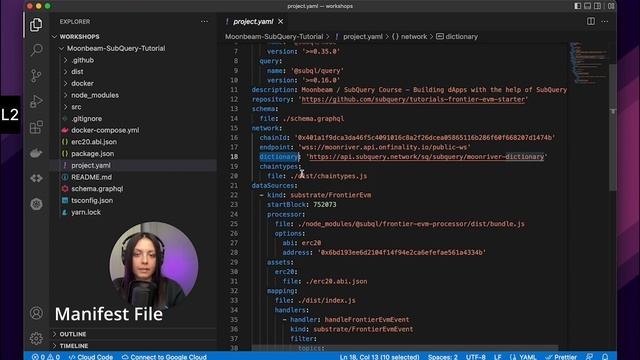
Task: Open the Search view in activity bar
Action: 36,50
